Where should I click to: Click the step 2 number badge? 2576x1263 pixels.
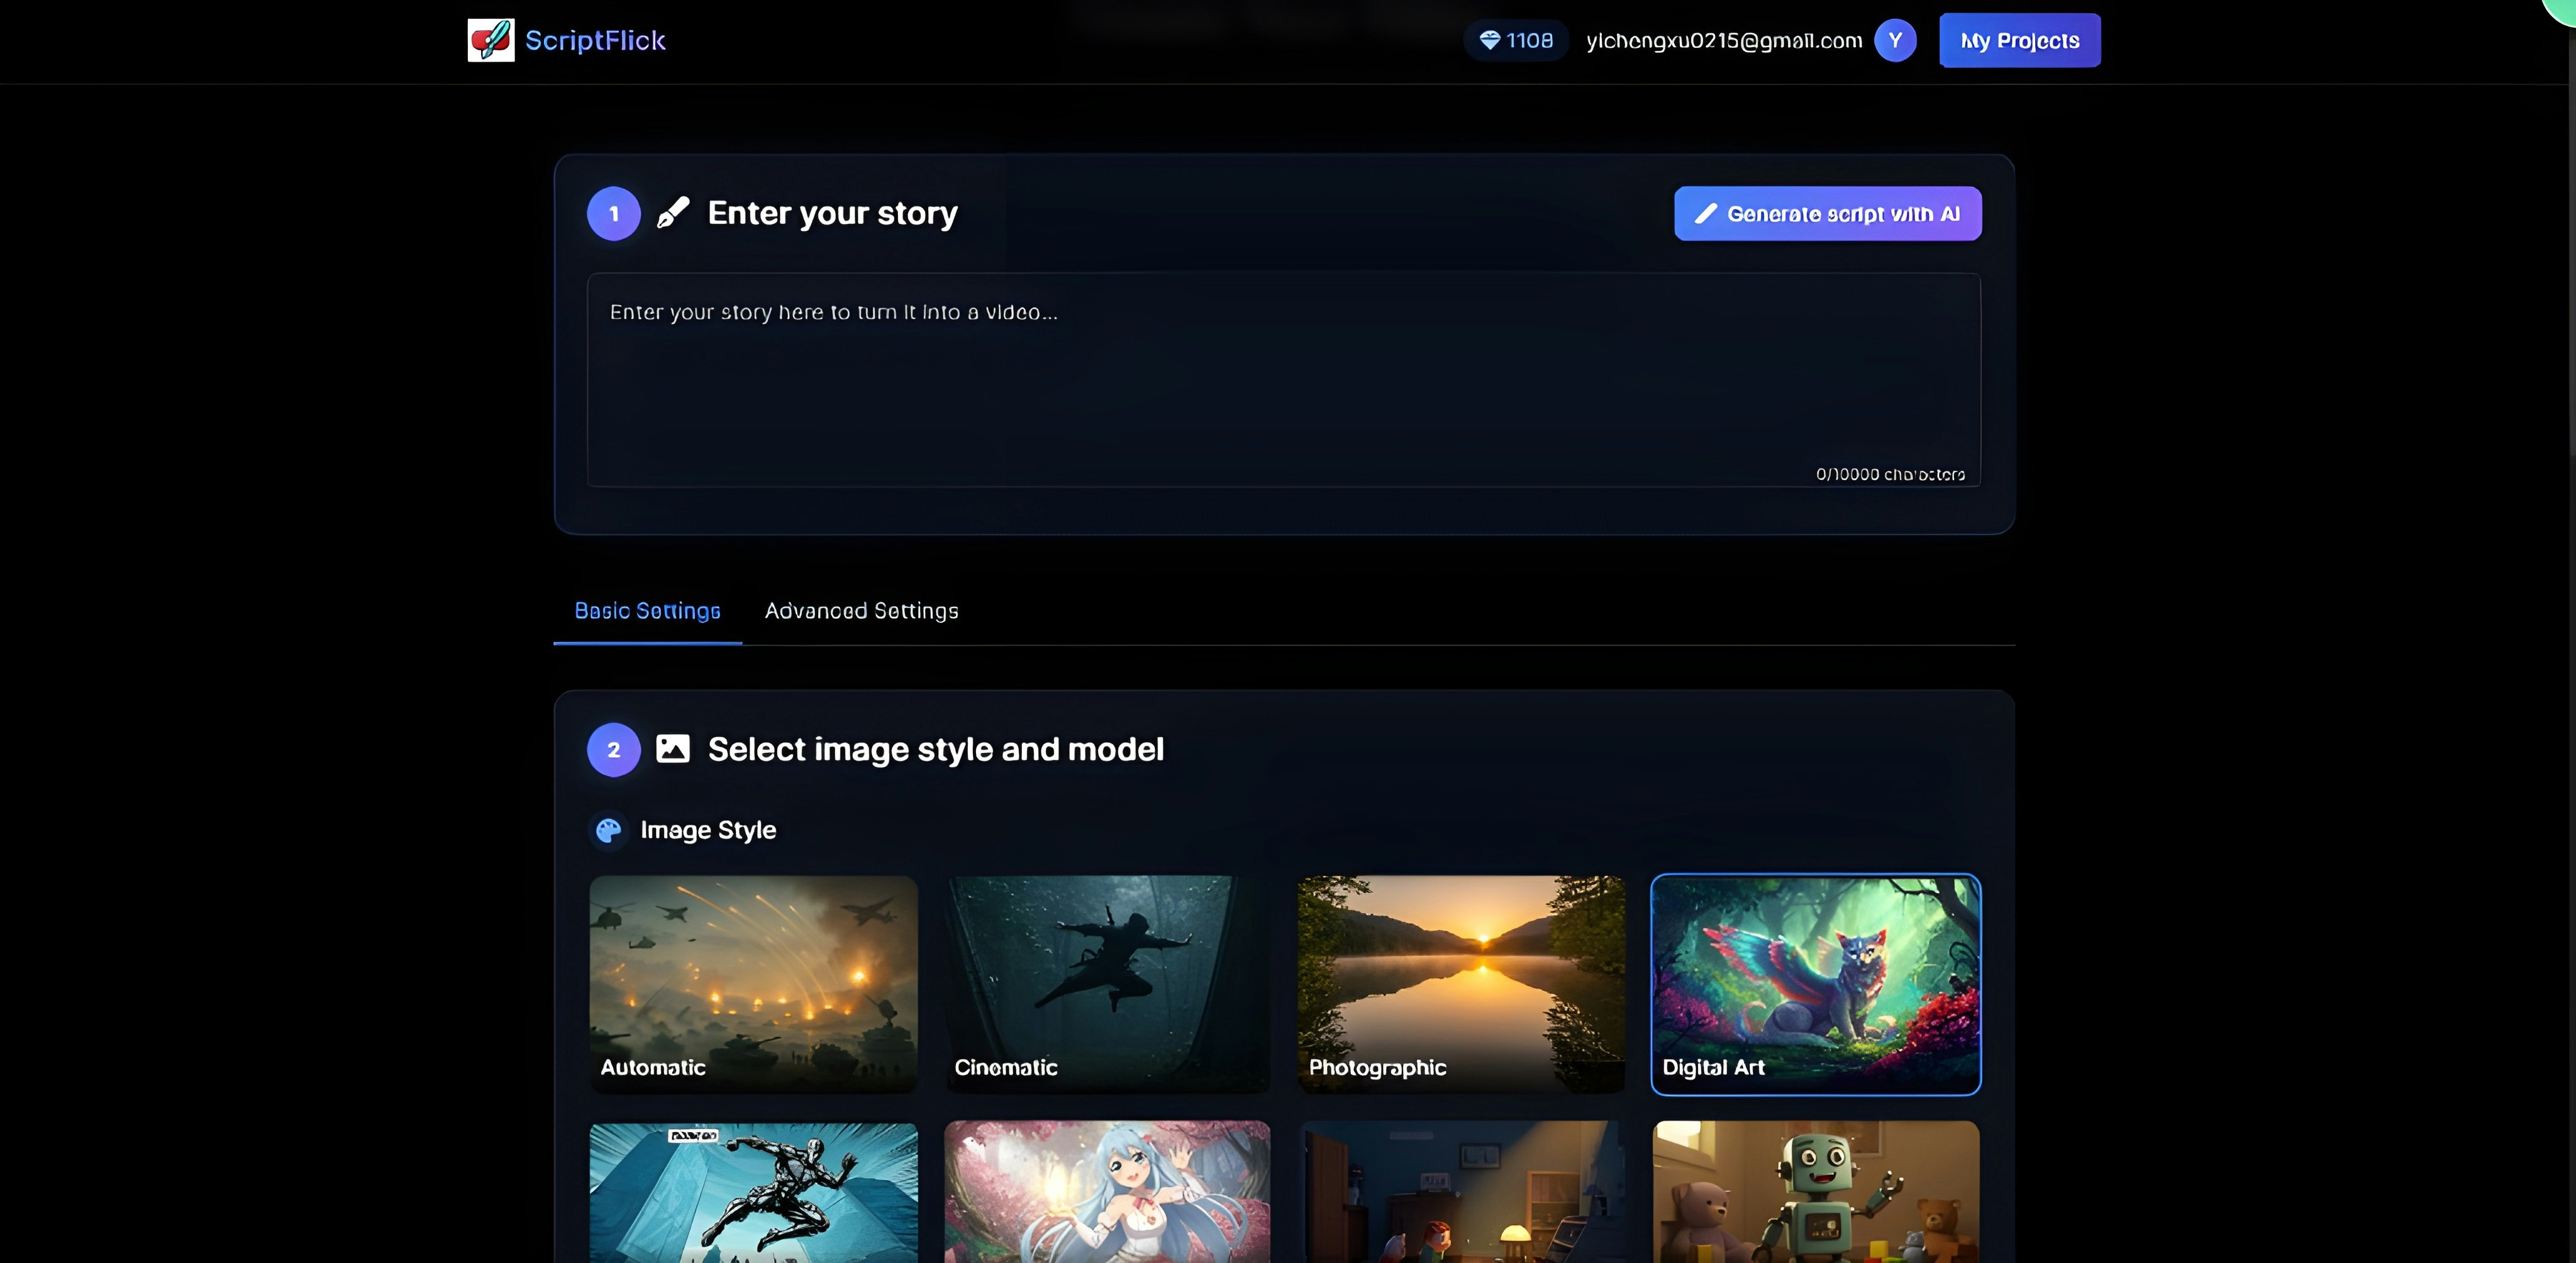pos(613,749)
